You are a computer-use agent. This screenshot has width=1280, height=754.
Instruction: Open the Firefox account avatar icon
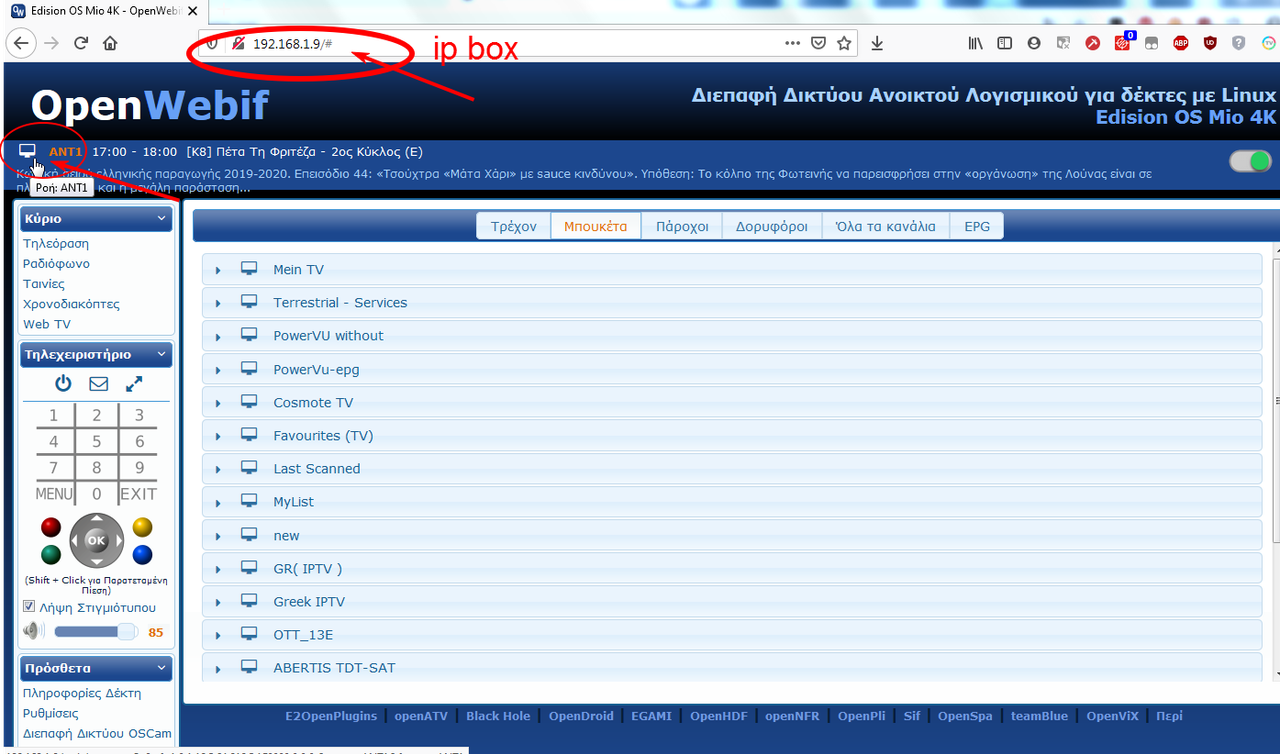[x=1034, y=43]
